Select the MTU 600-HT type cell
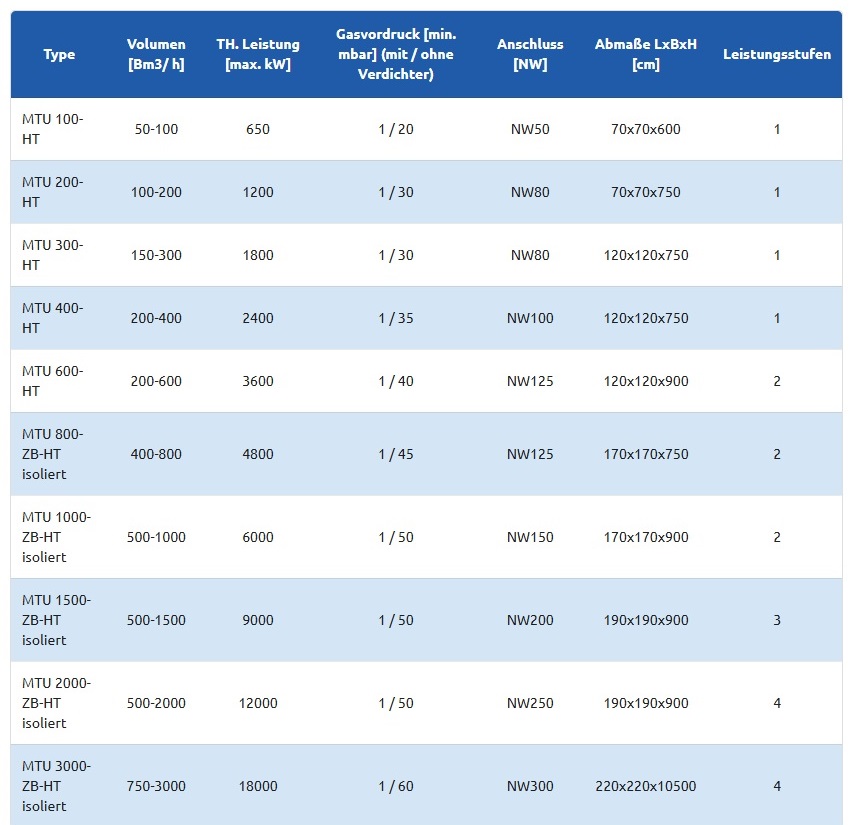This screenshot has width=850, height=825. [53, 381]
